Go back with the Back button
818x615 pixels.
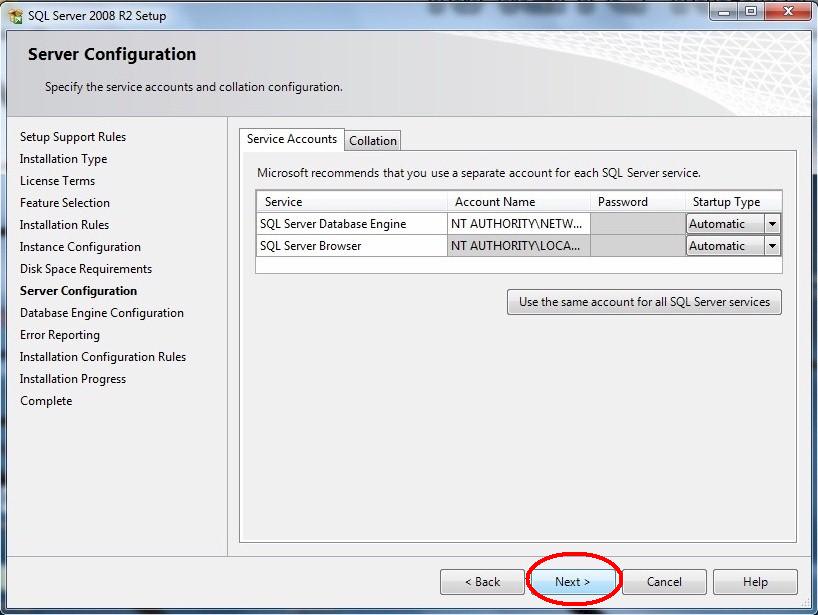point(482,582)
